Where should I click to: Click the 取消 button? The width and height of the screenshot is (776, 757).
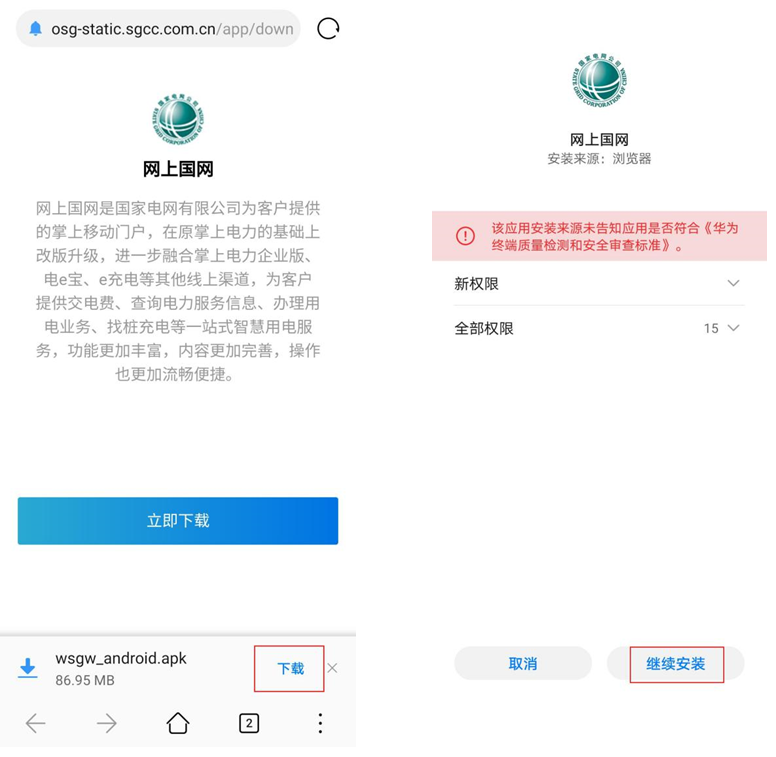pos(523,663)
